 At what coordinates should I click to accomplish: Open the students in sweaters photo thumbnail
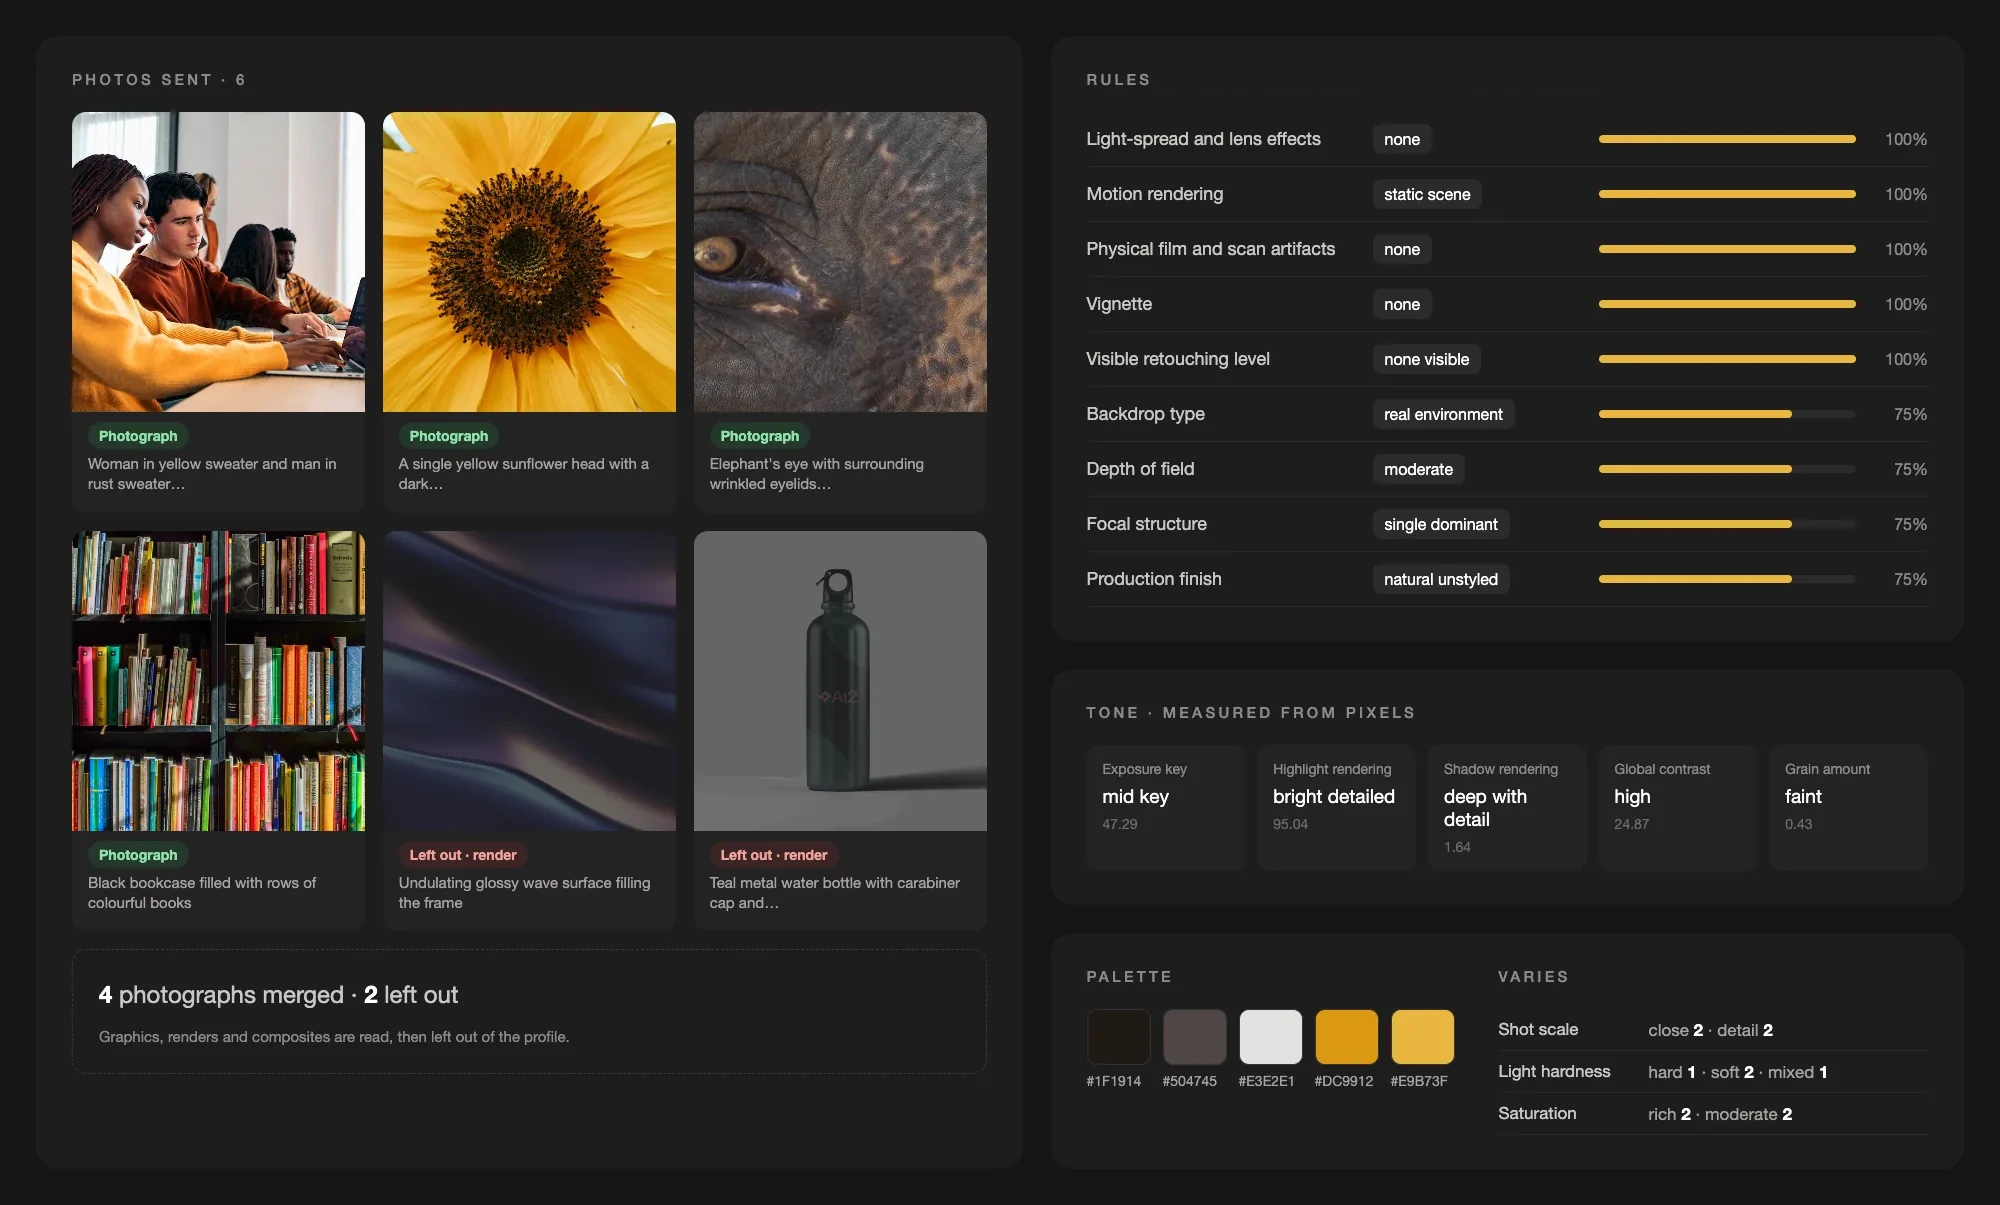click(x=218, y=262)
